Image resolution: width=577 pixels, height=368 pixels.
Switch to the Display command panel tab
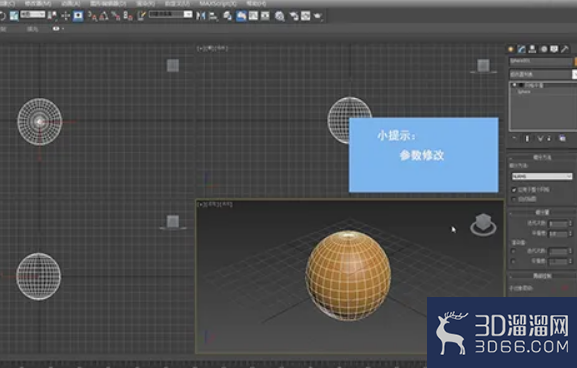tap(554, 49)
